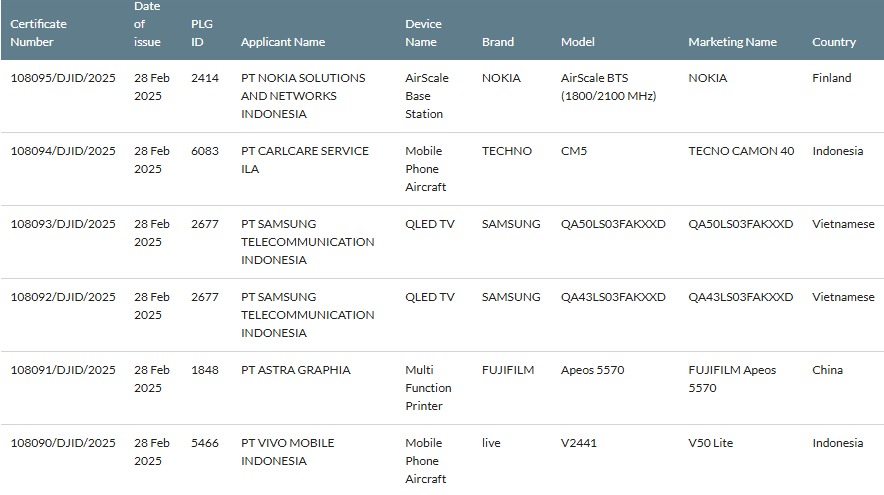Click model QA50LS03FAKXXD in Model column
884x495 pixels.
(x=613, y=224)
